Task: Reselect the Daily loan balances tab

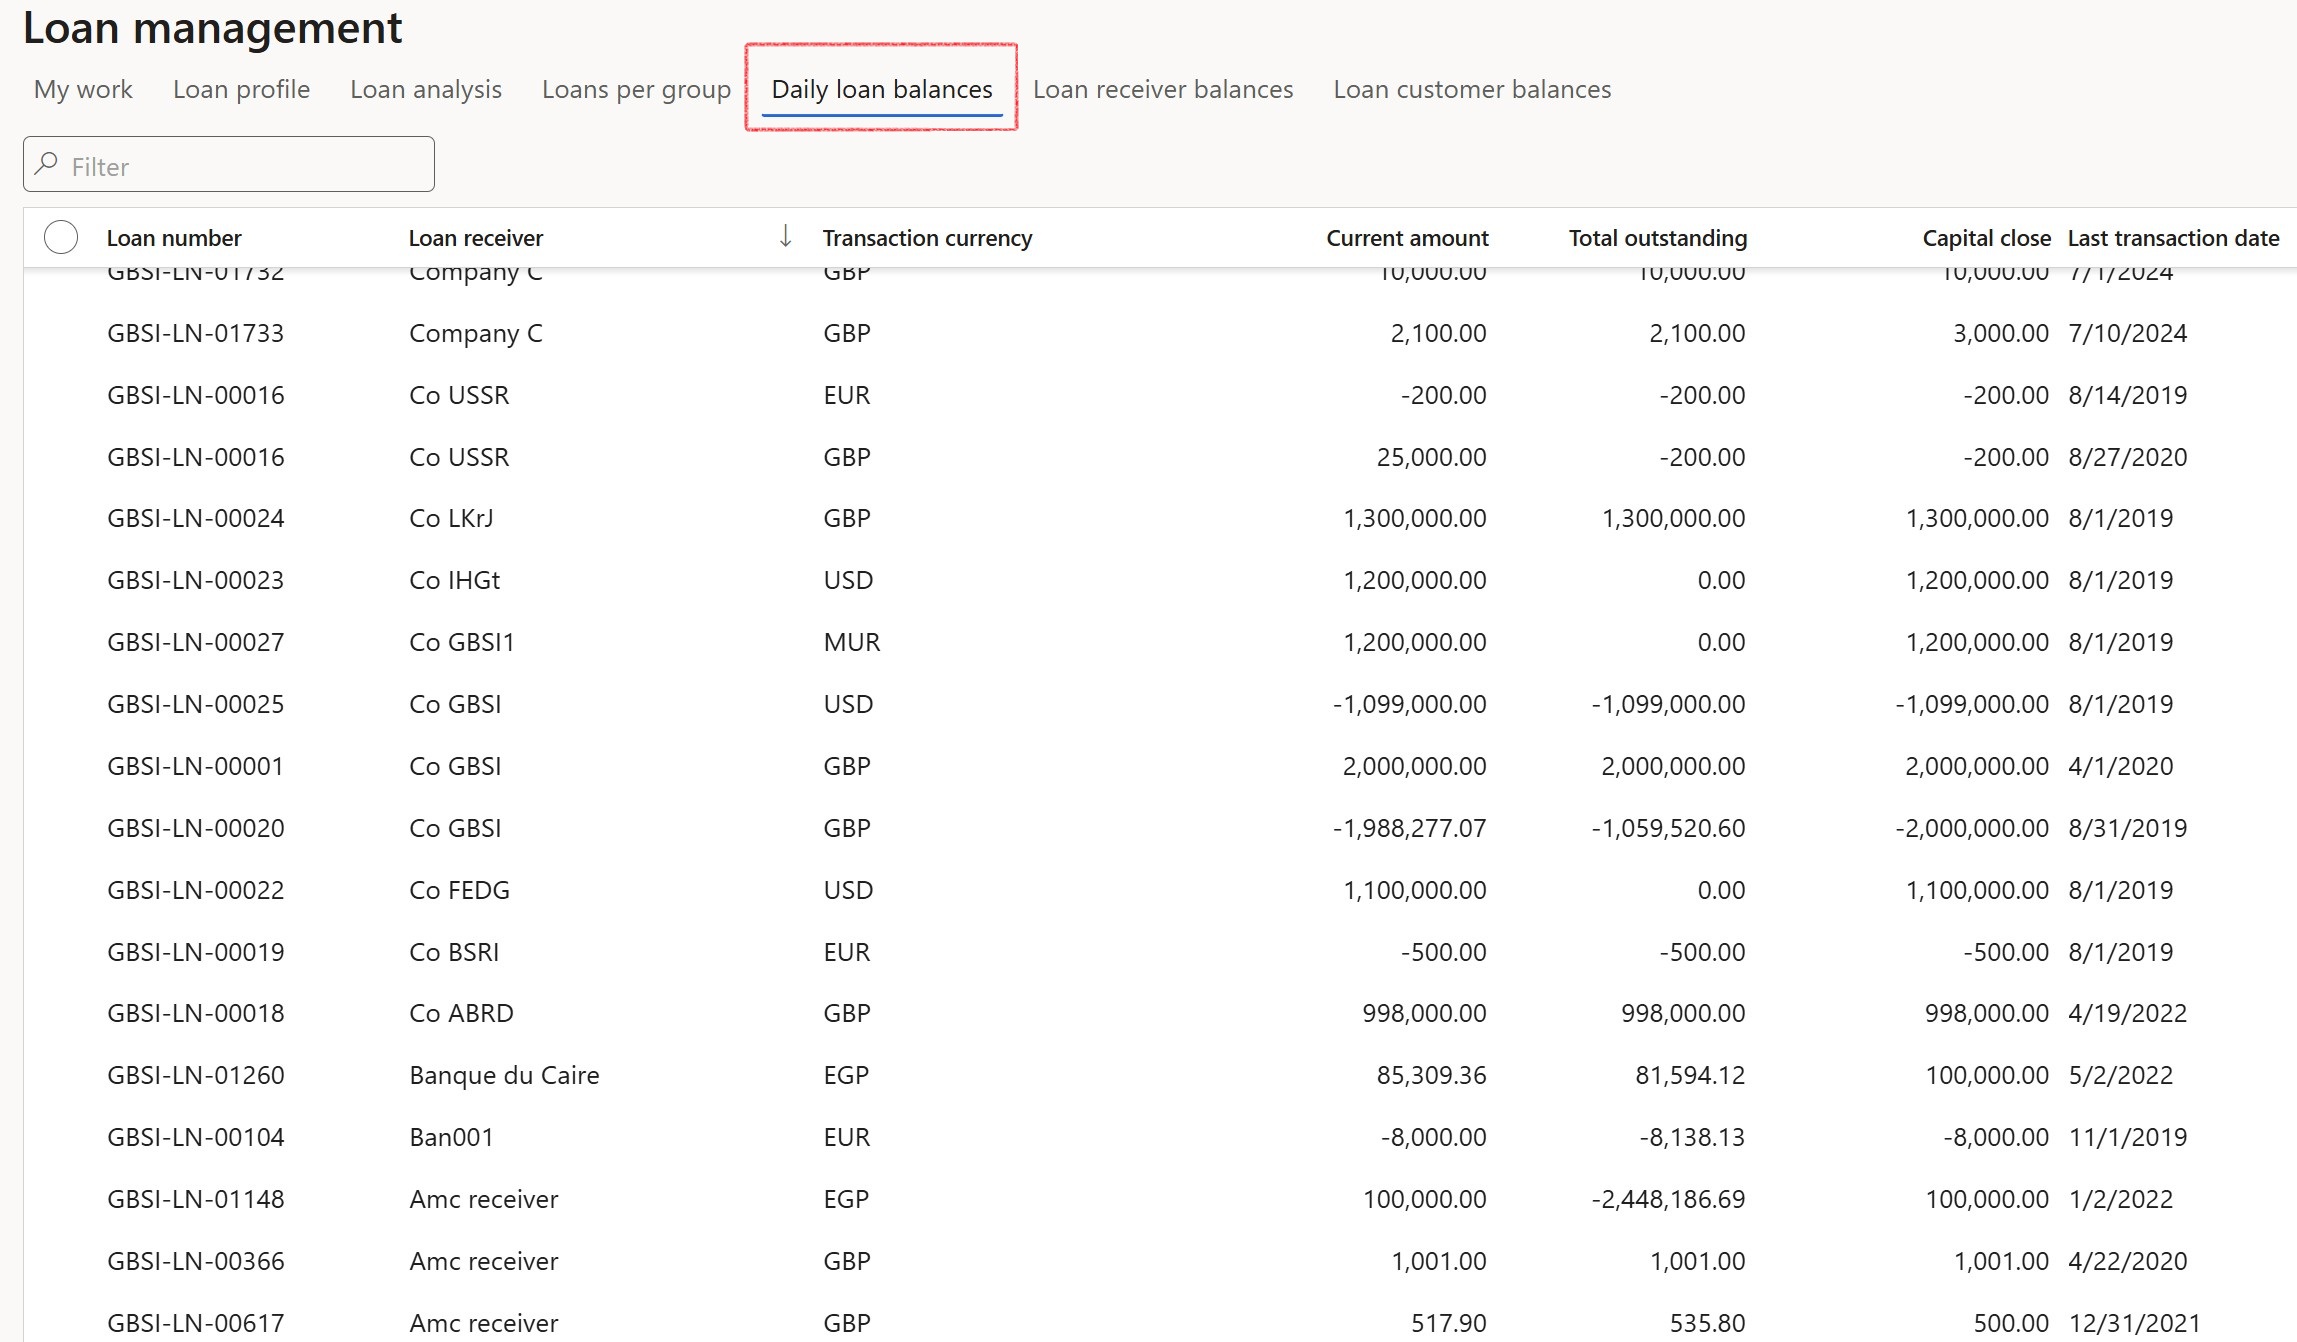Action: (x=881, y=89)
